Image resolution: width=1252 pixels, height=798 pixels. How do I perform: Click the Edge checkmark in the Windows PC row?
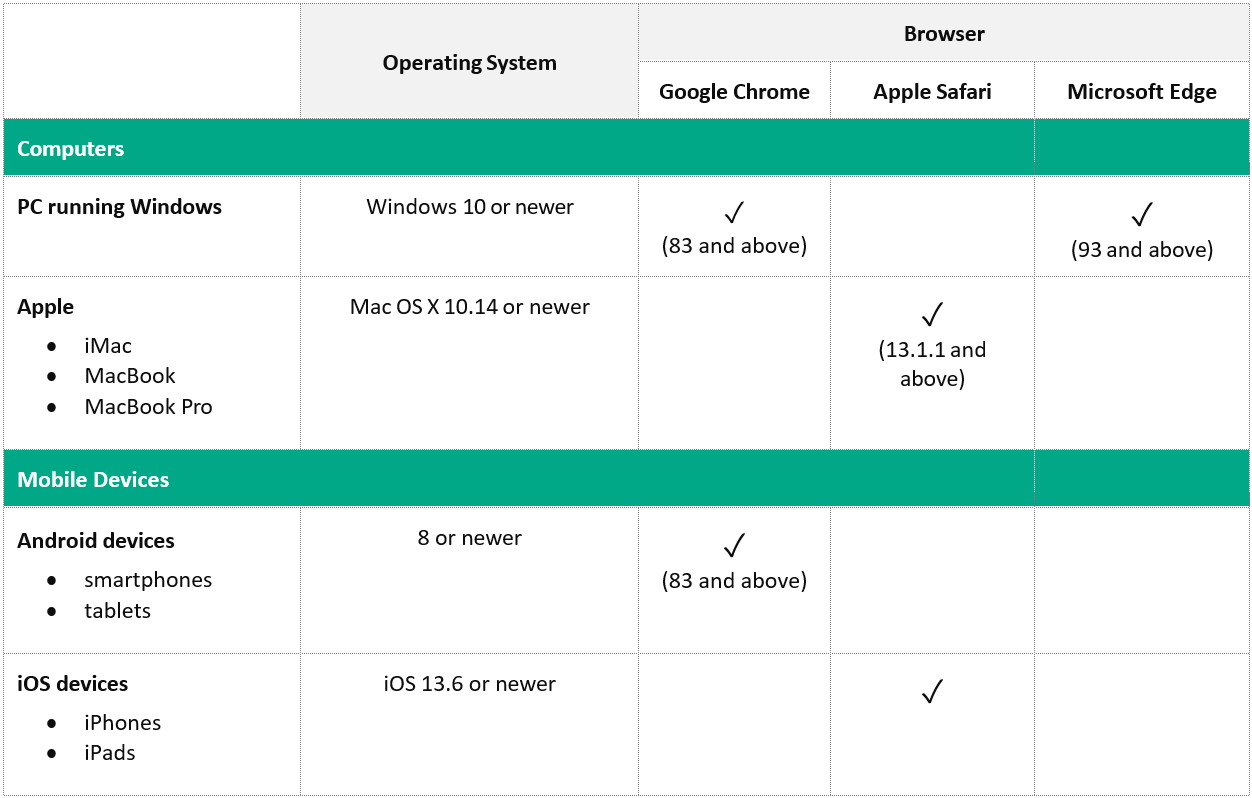[1141, 215]
